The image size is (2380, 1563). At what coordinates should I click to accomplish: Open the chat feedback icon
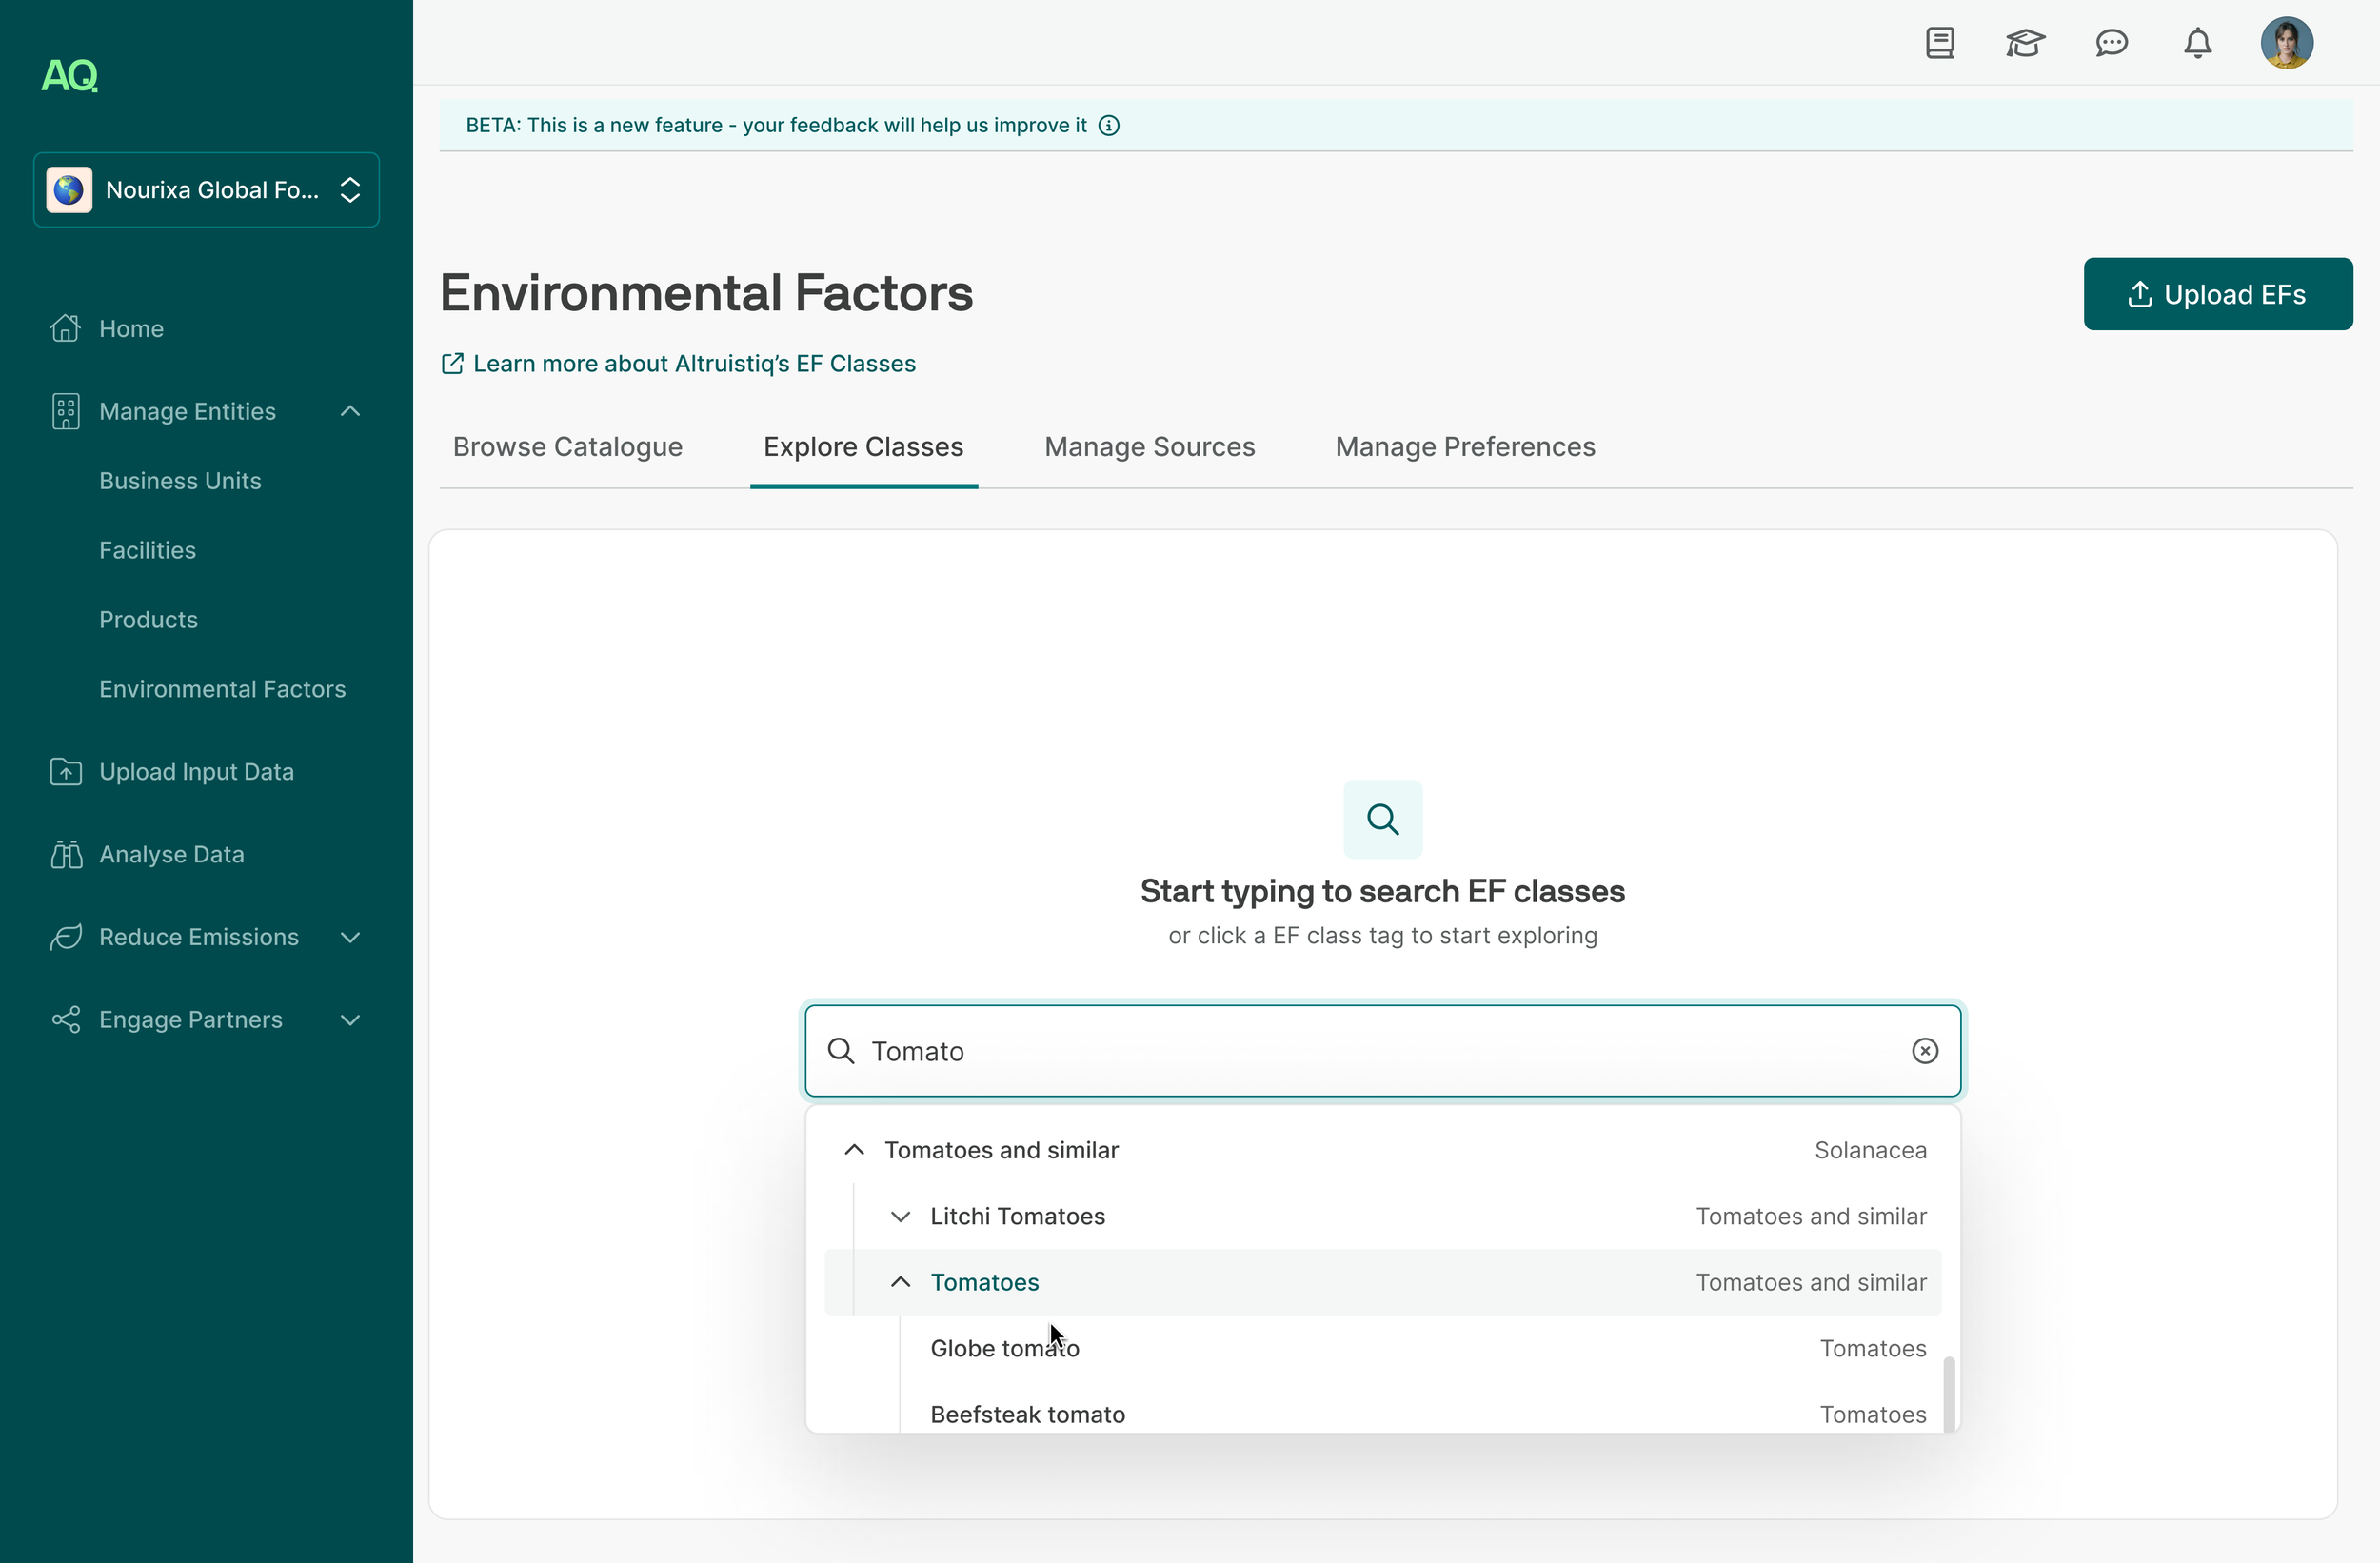(2111, 43)
